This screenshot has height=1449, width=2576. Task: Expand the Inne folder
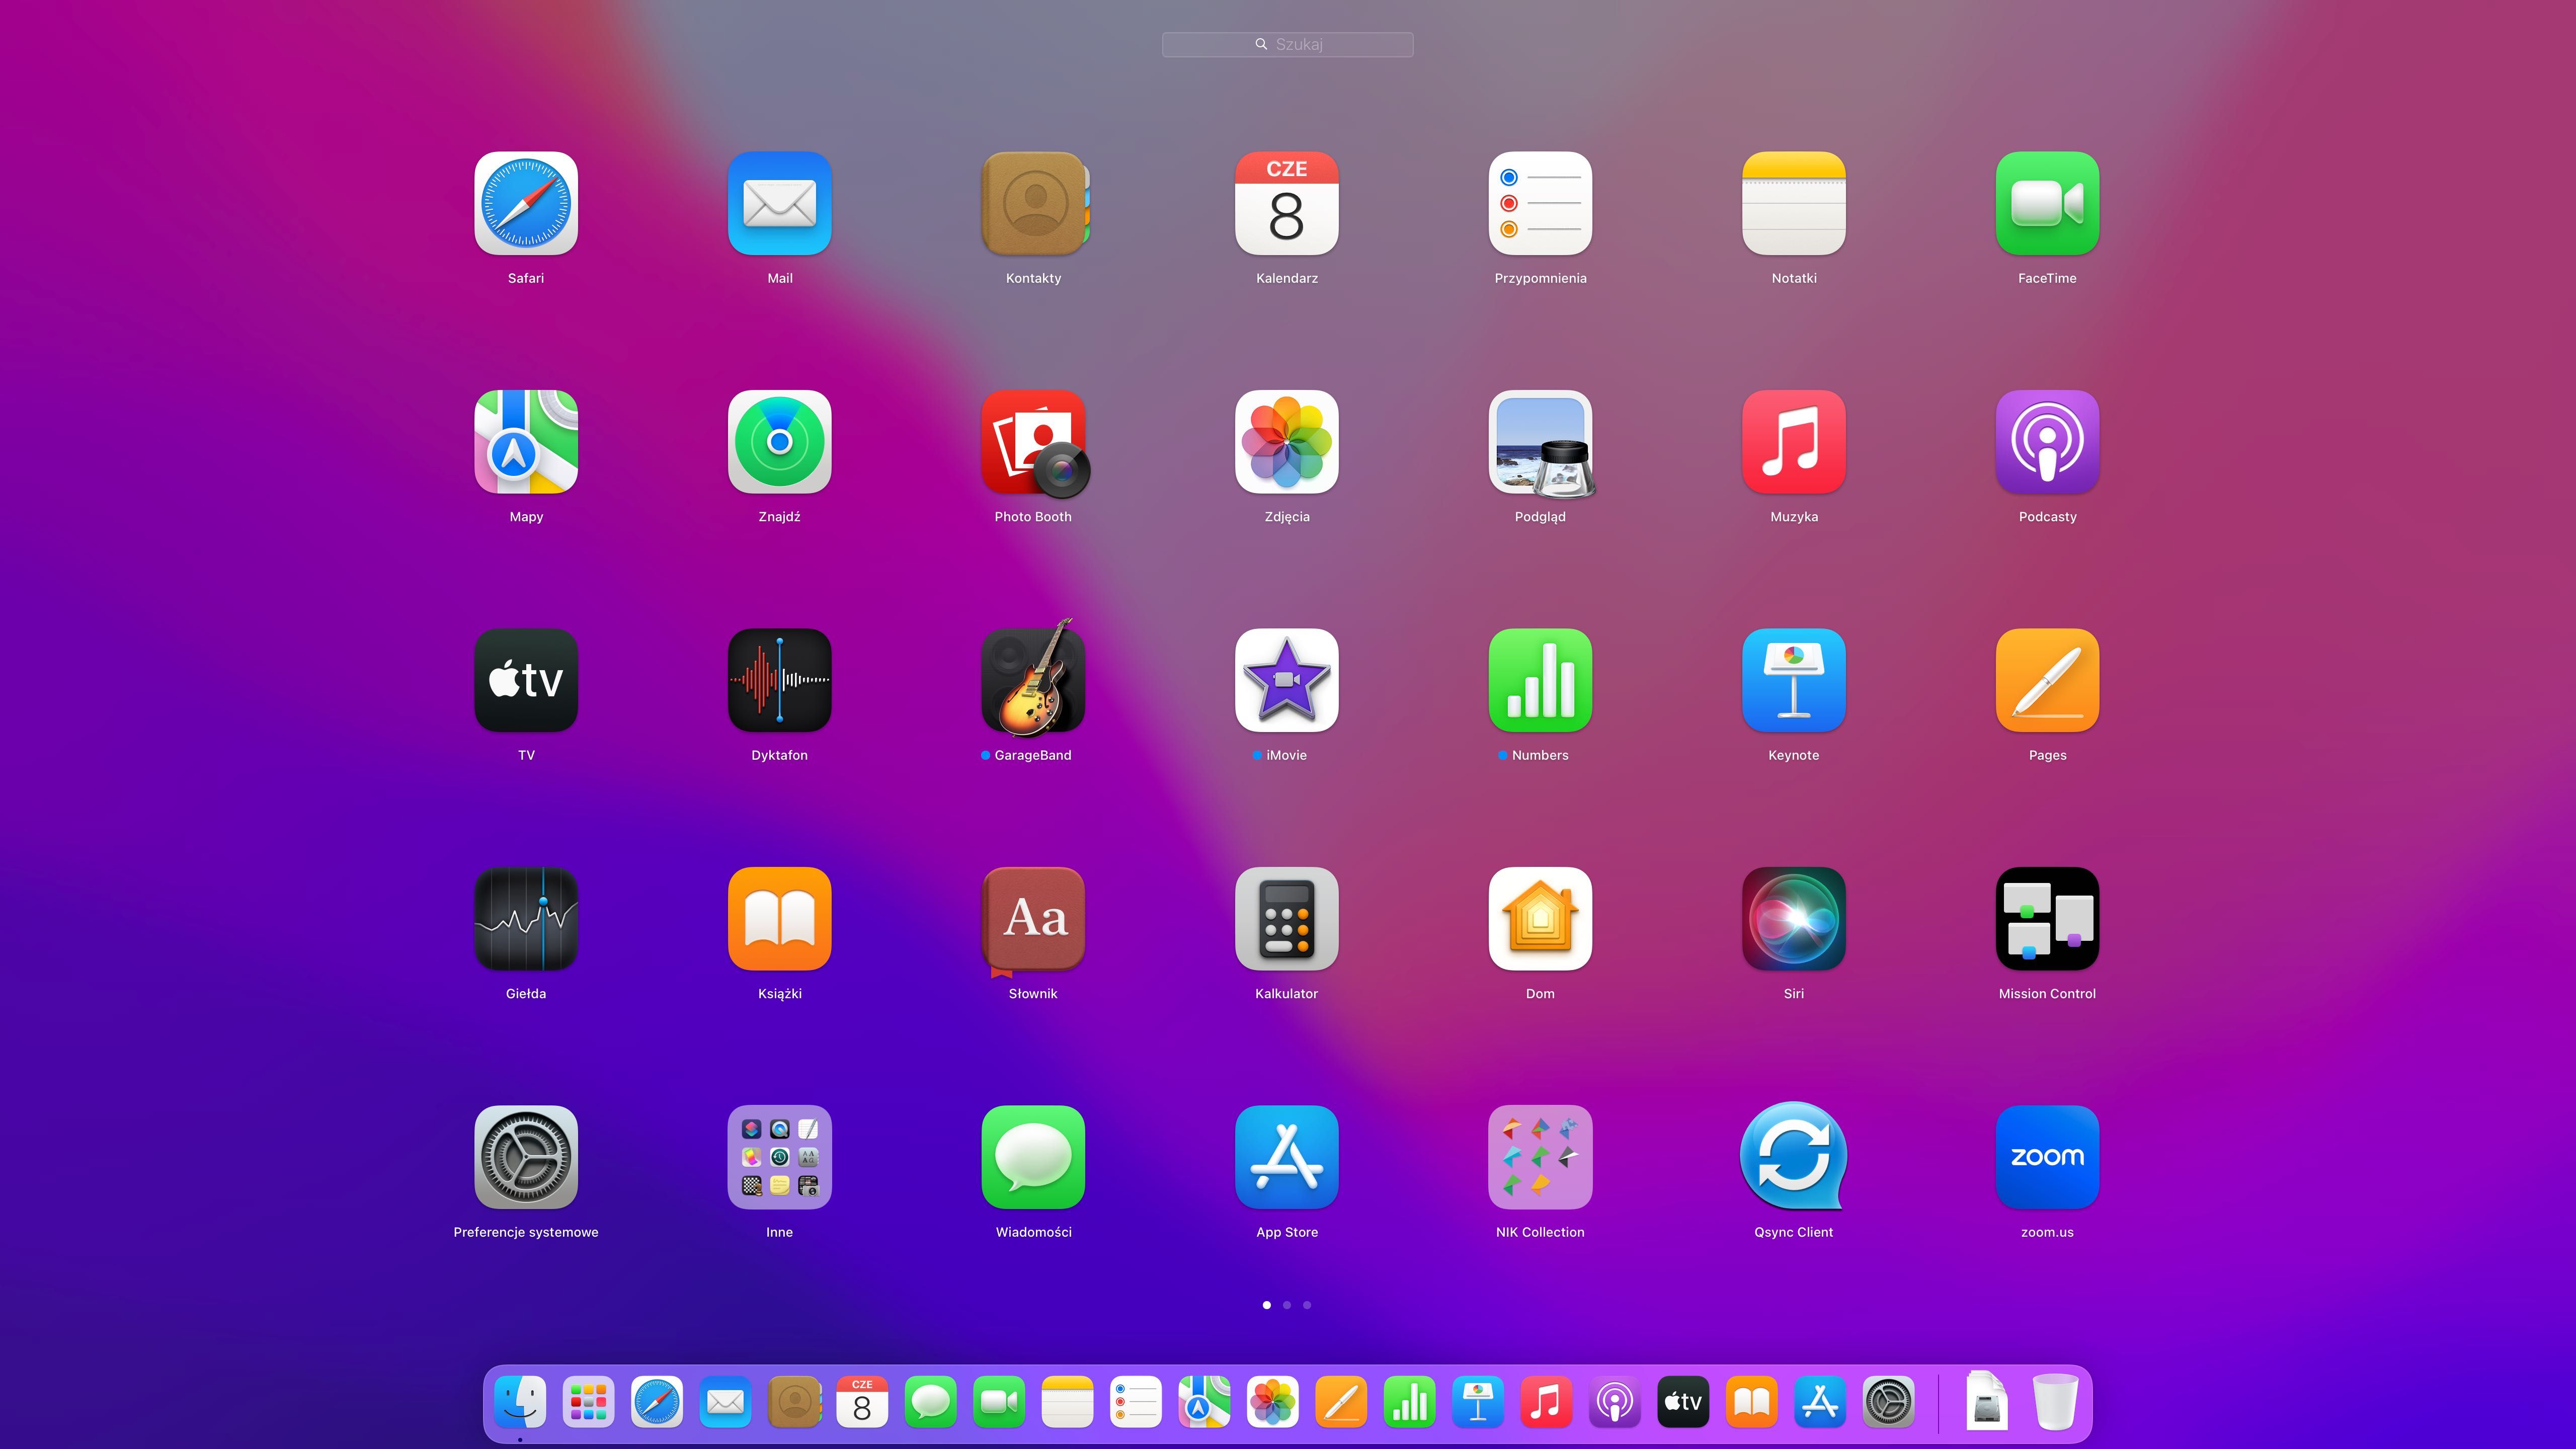780,1157
